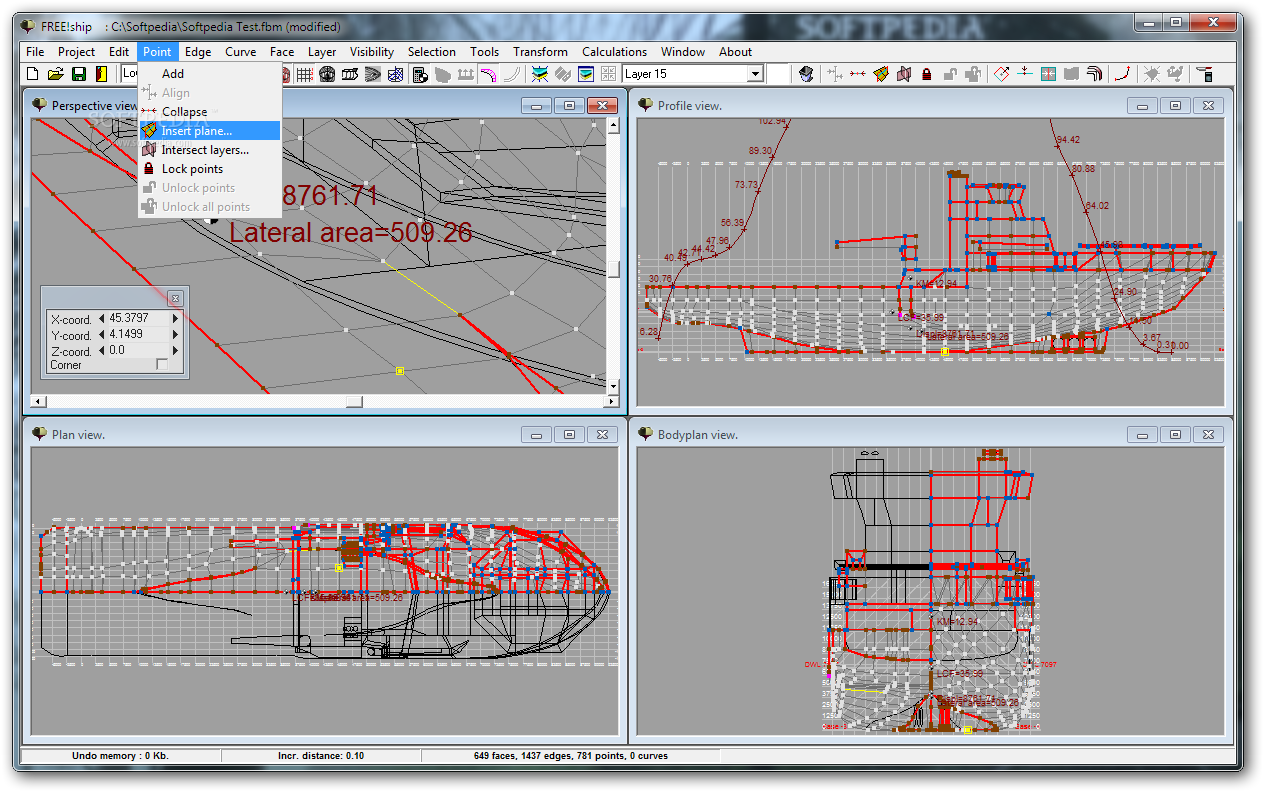Open the Layer 15 dropdown arrow
The image size is (1264, 792).
[755, 74]
